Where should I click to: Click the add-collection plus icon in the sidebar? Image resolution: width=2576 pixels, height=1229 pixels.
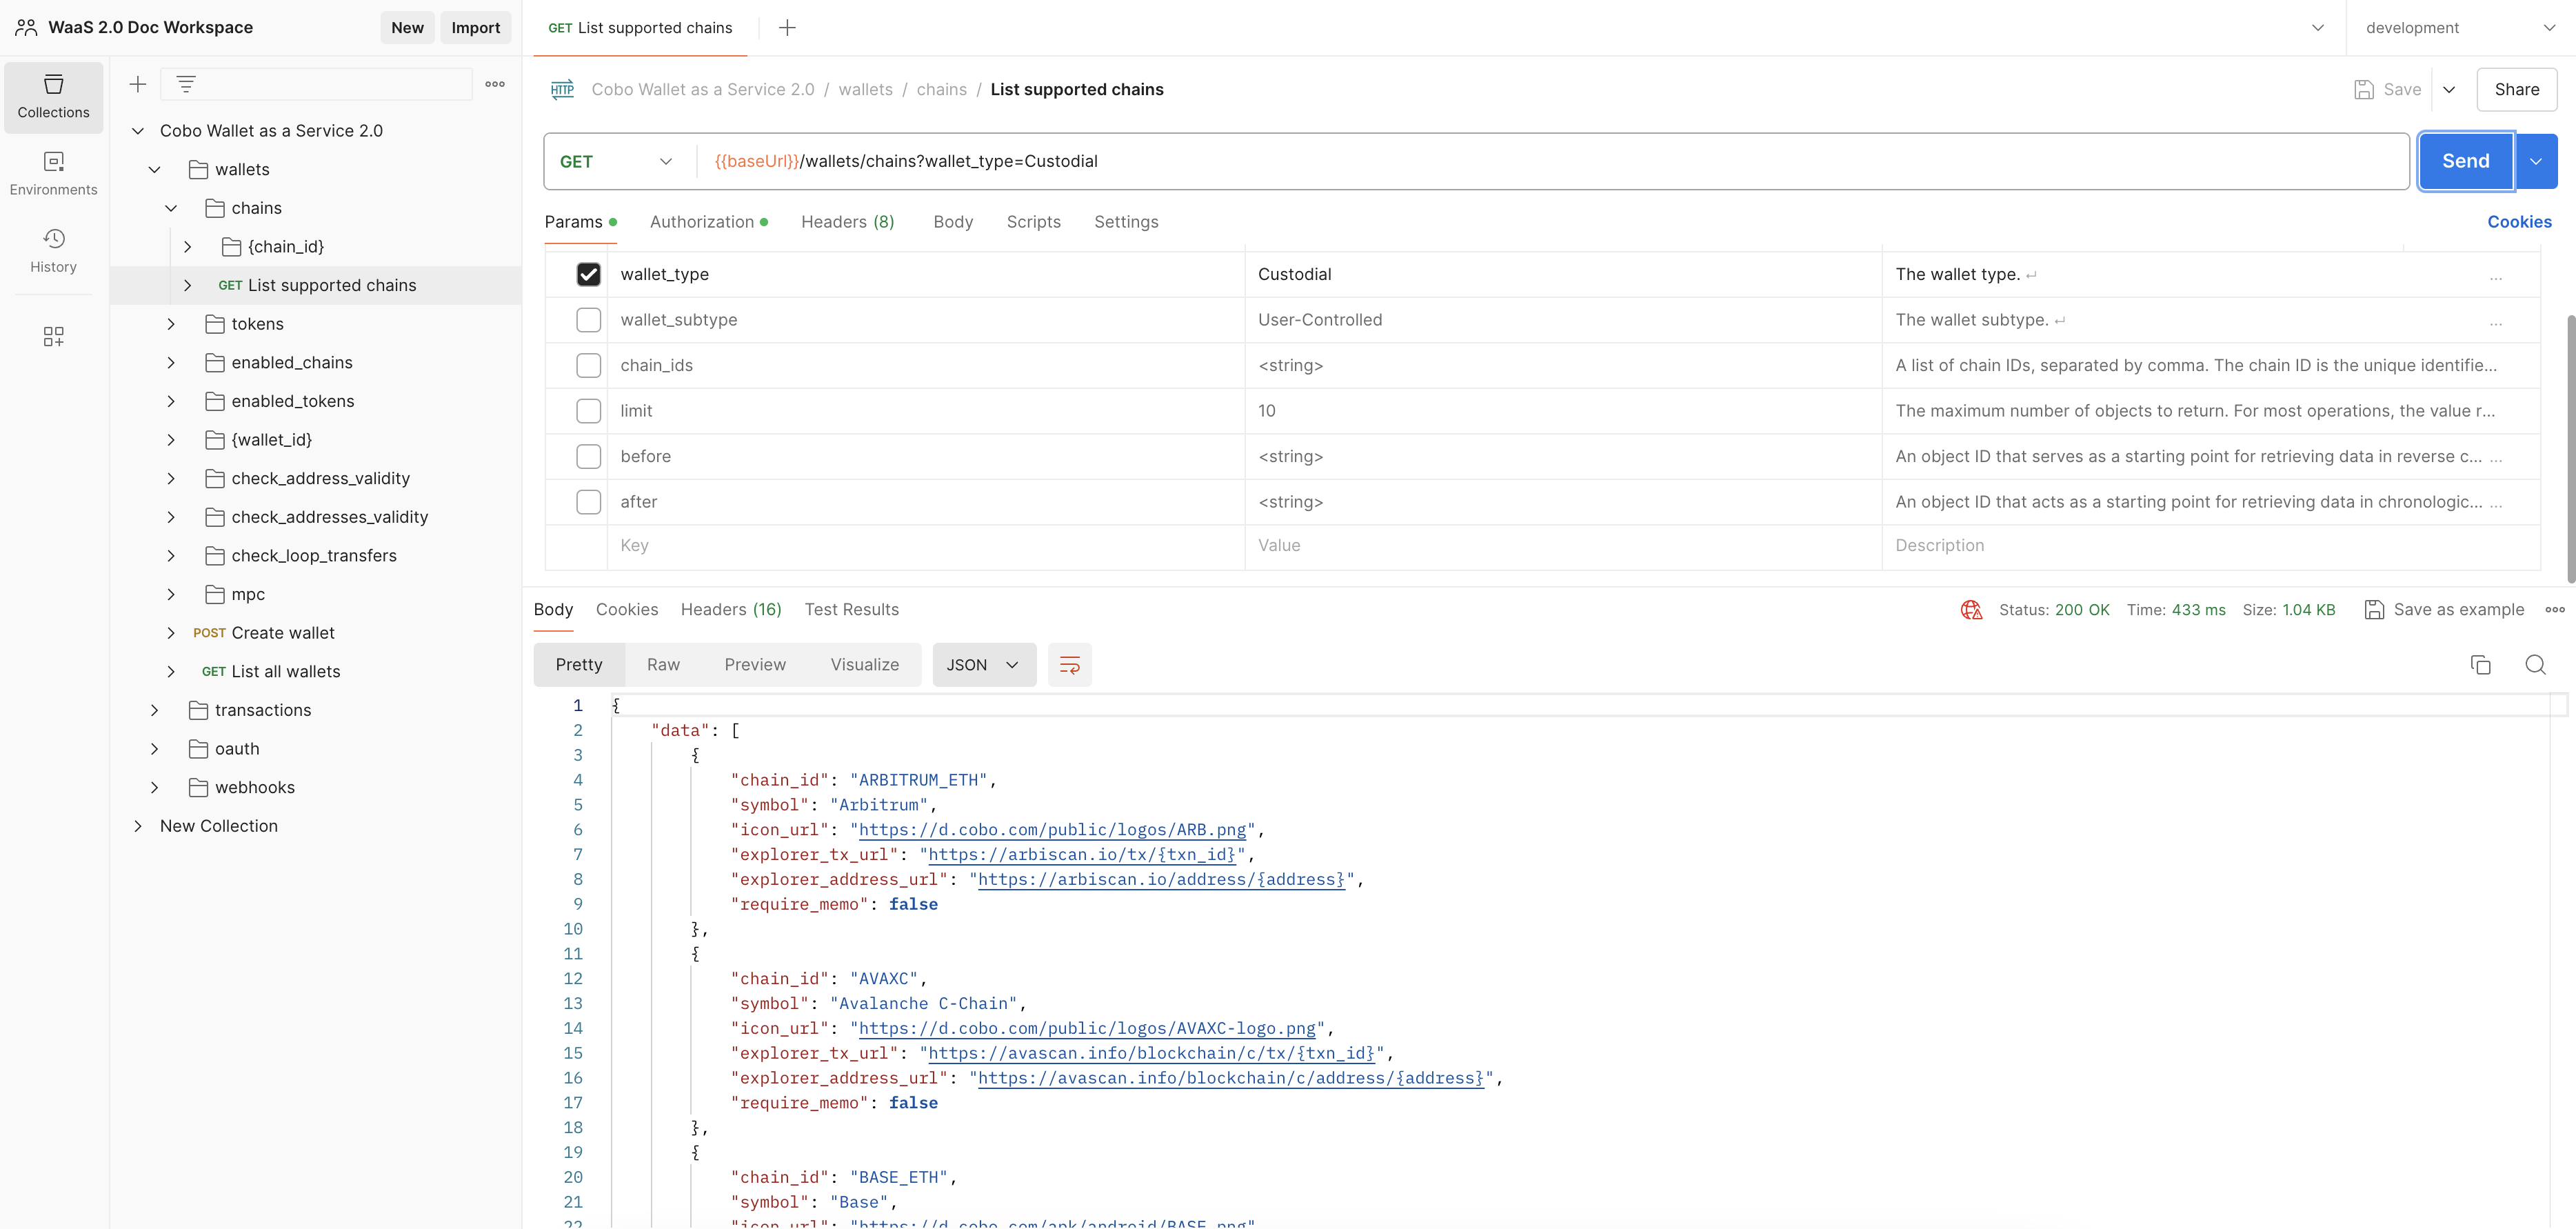coord(137,84)
